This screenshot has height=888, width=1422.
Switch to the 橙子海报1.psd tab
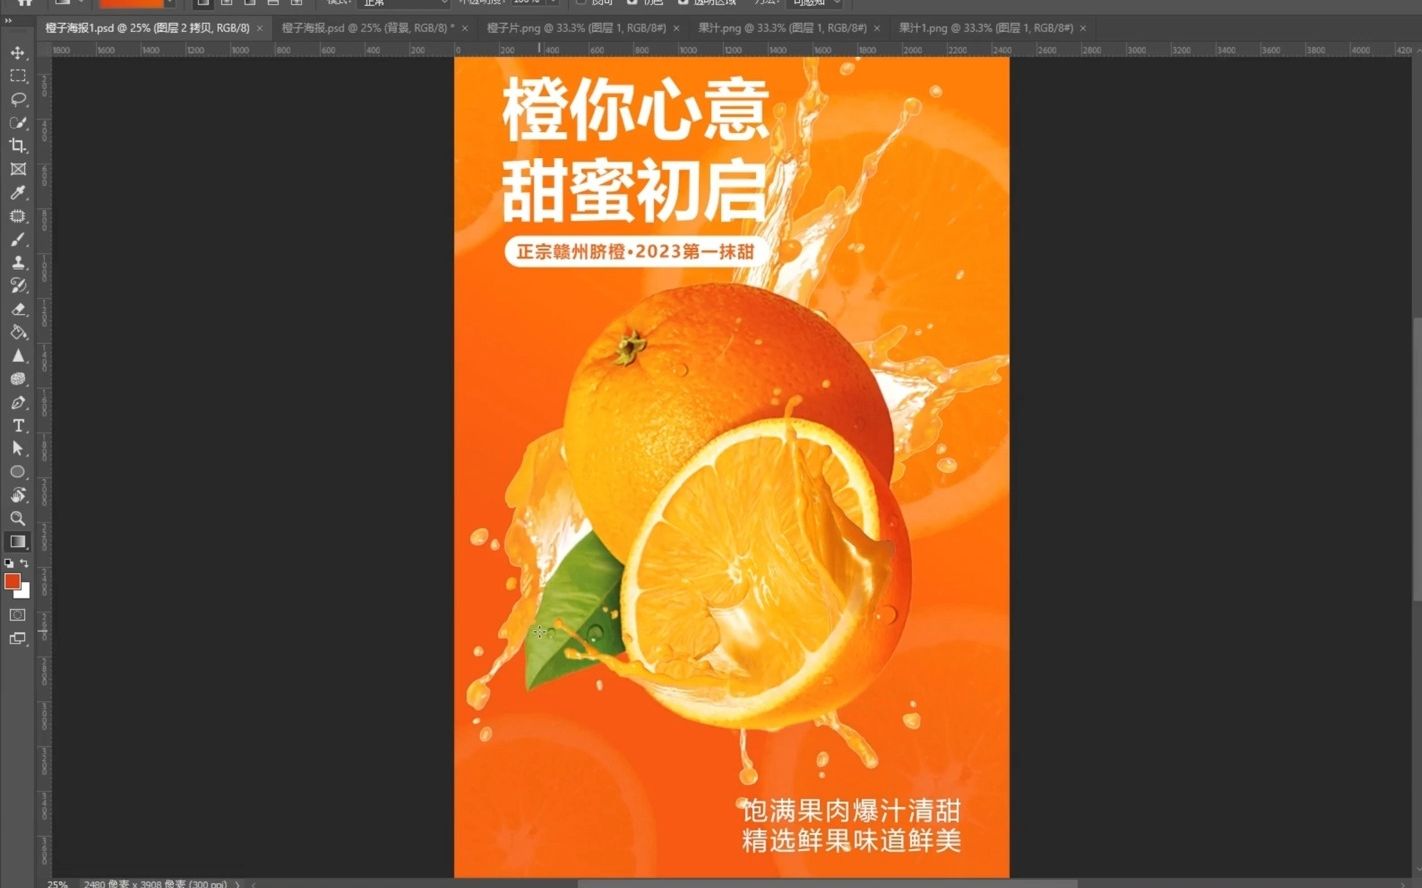[x=147, y=28]
